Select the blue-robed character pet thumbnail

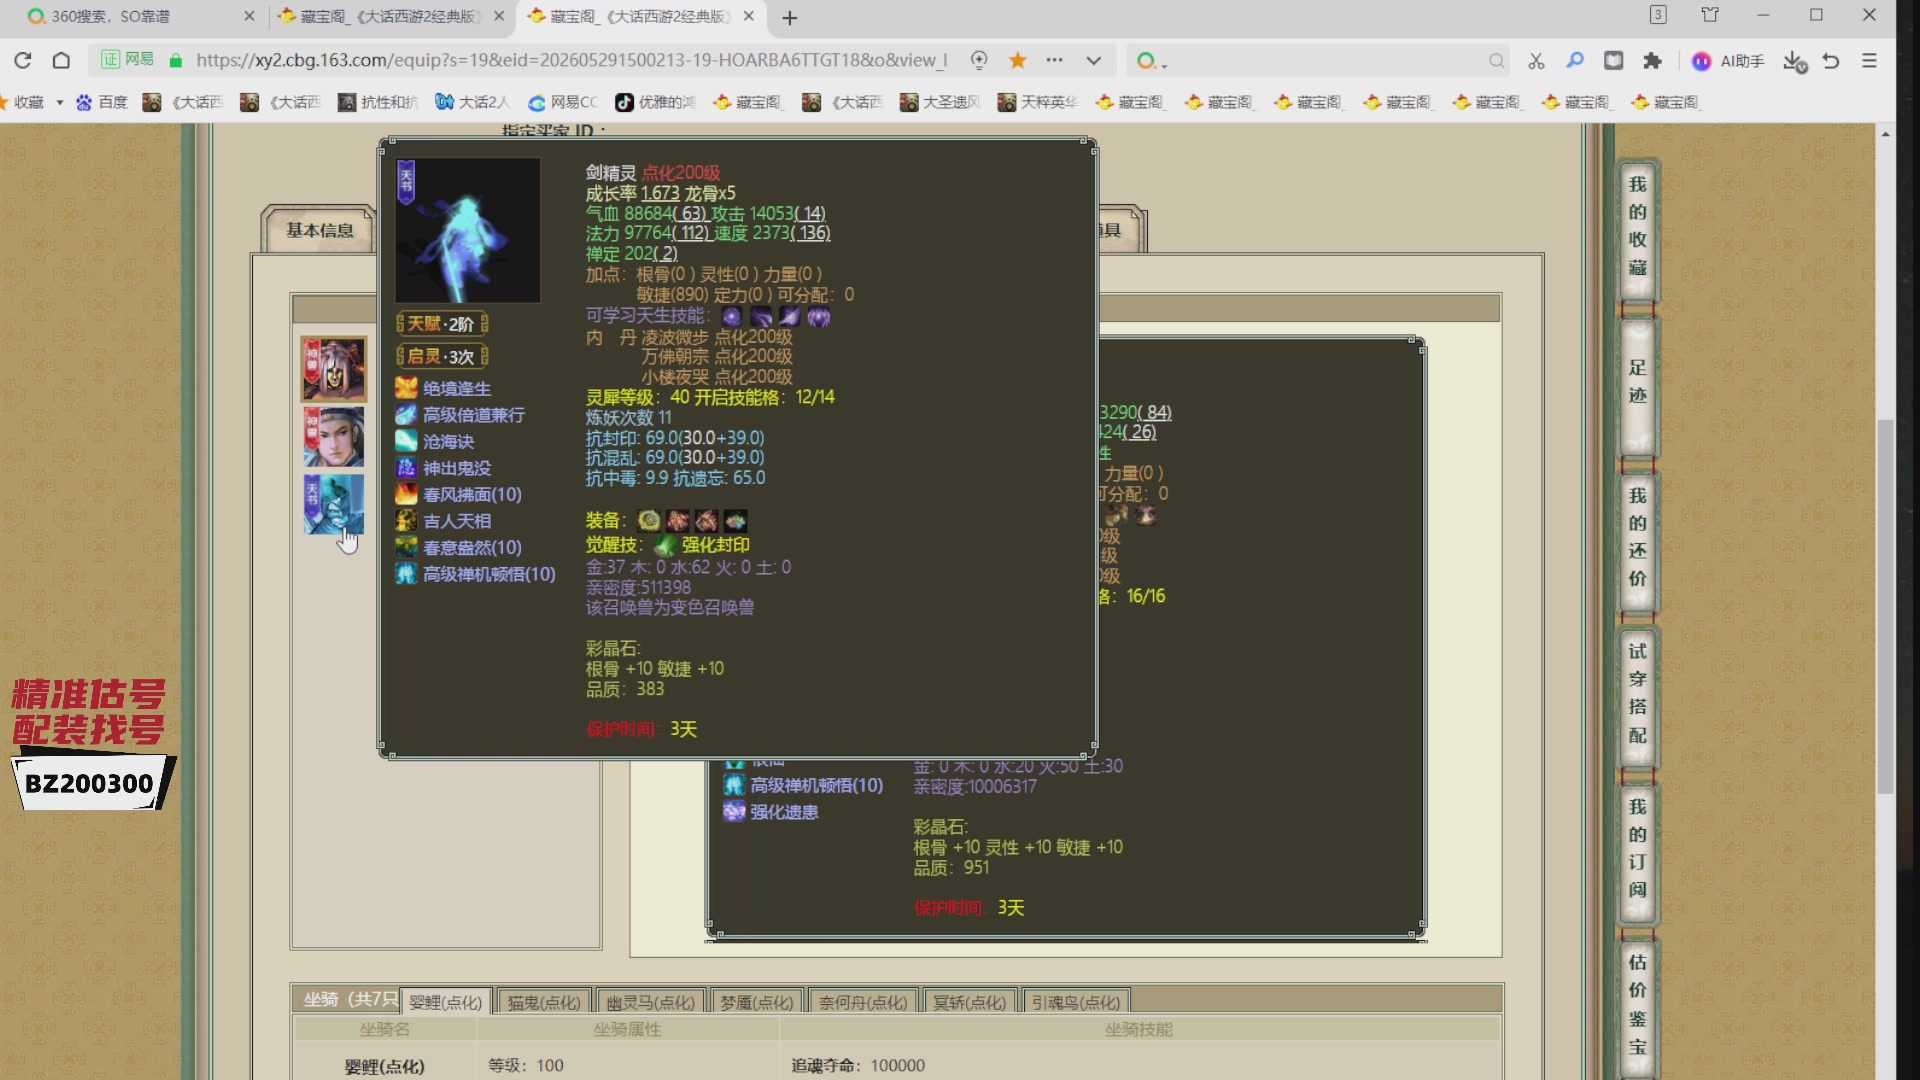pyautogui.click(x=334, y=437)
